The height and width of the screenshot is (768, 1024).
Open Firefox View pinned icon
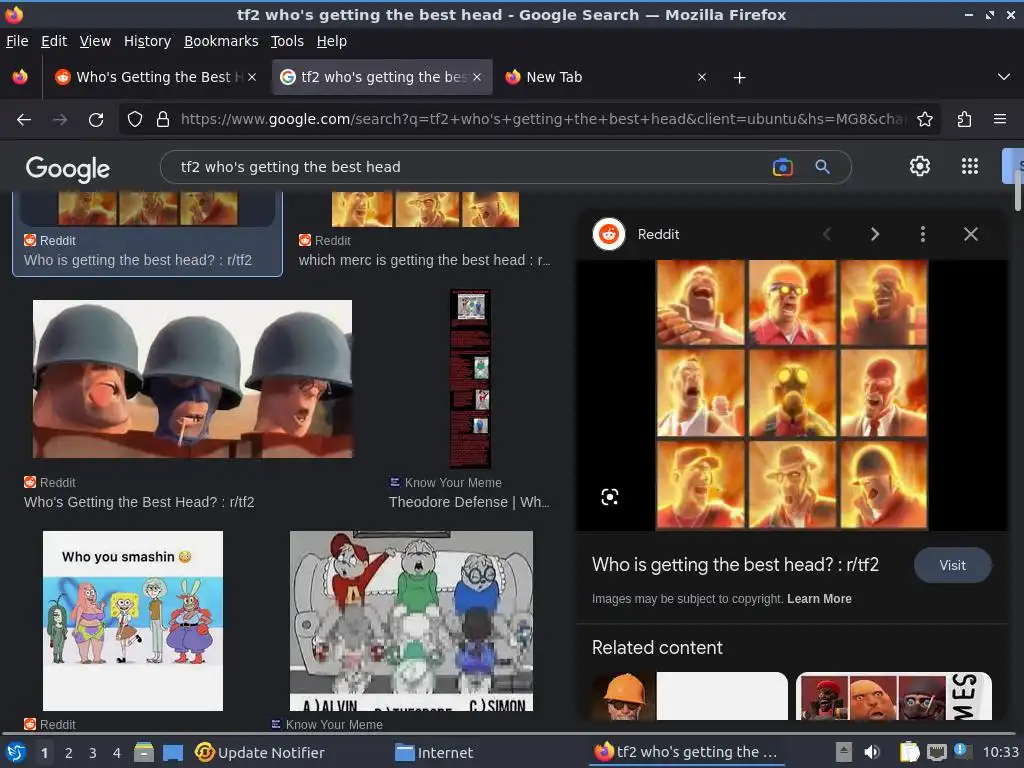(20, 77)
